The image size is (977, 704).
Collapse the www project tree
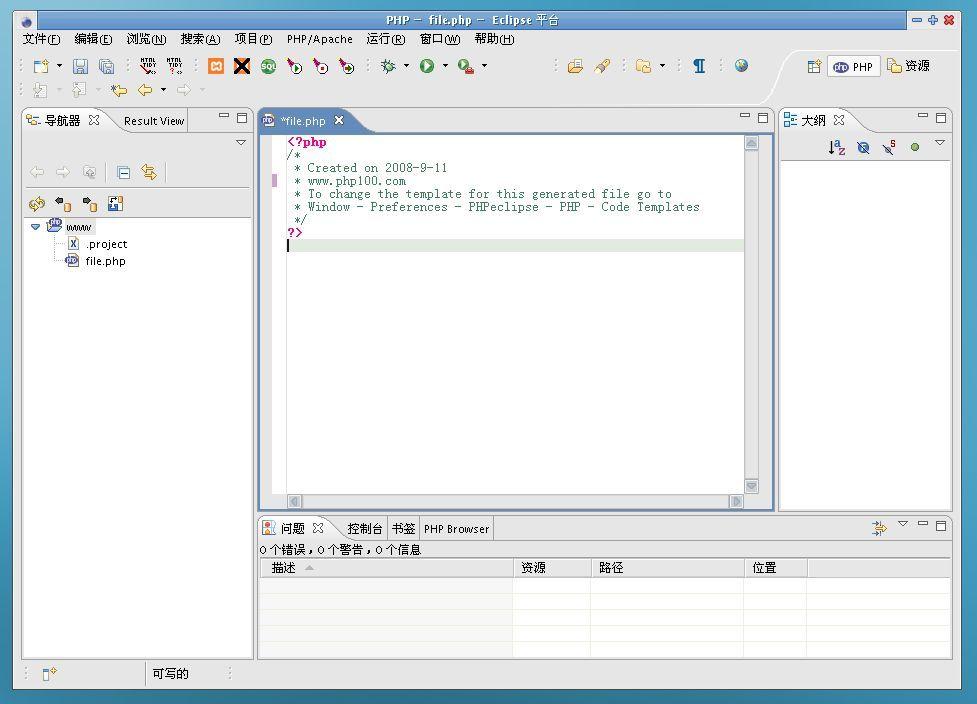[35, 226]
